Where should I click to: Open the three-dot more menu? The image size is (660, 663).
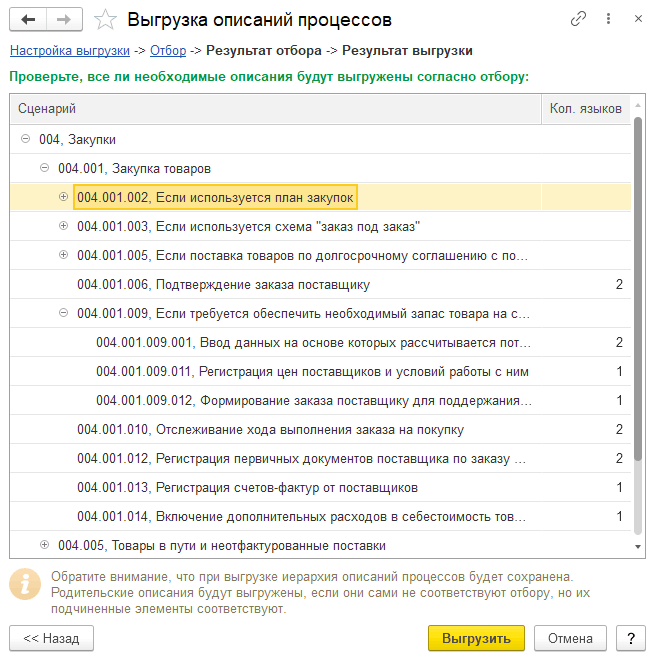[608, 19]
